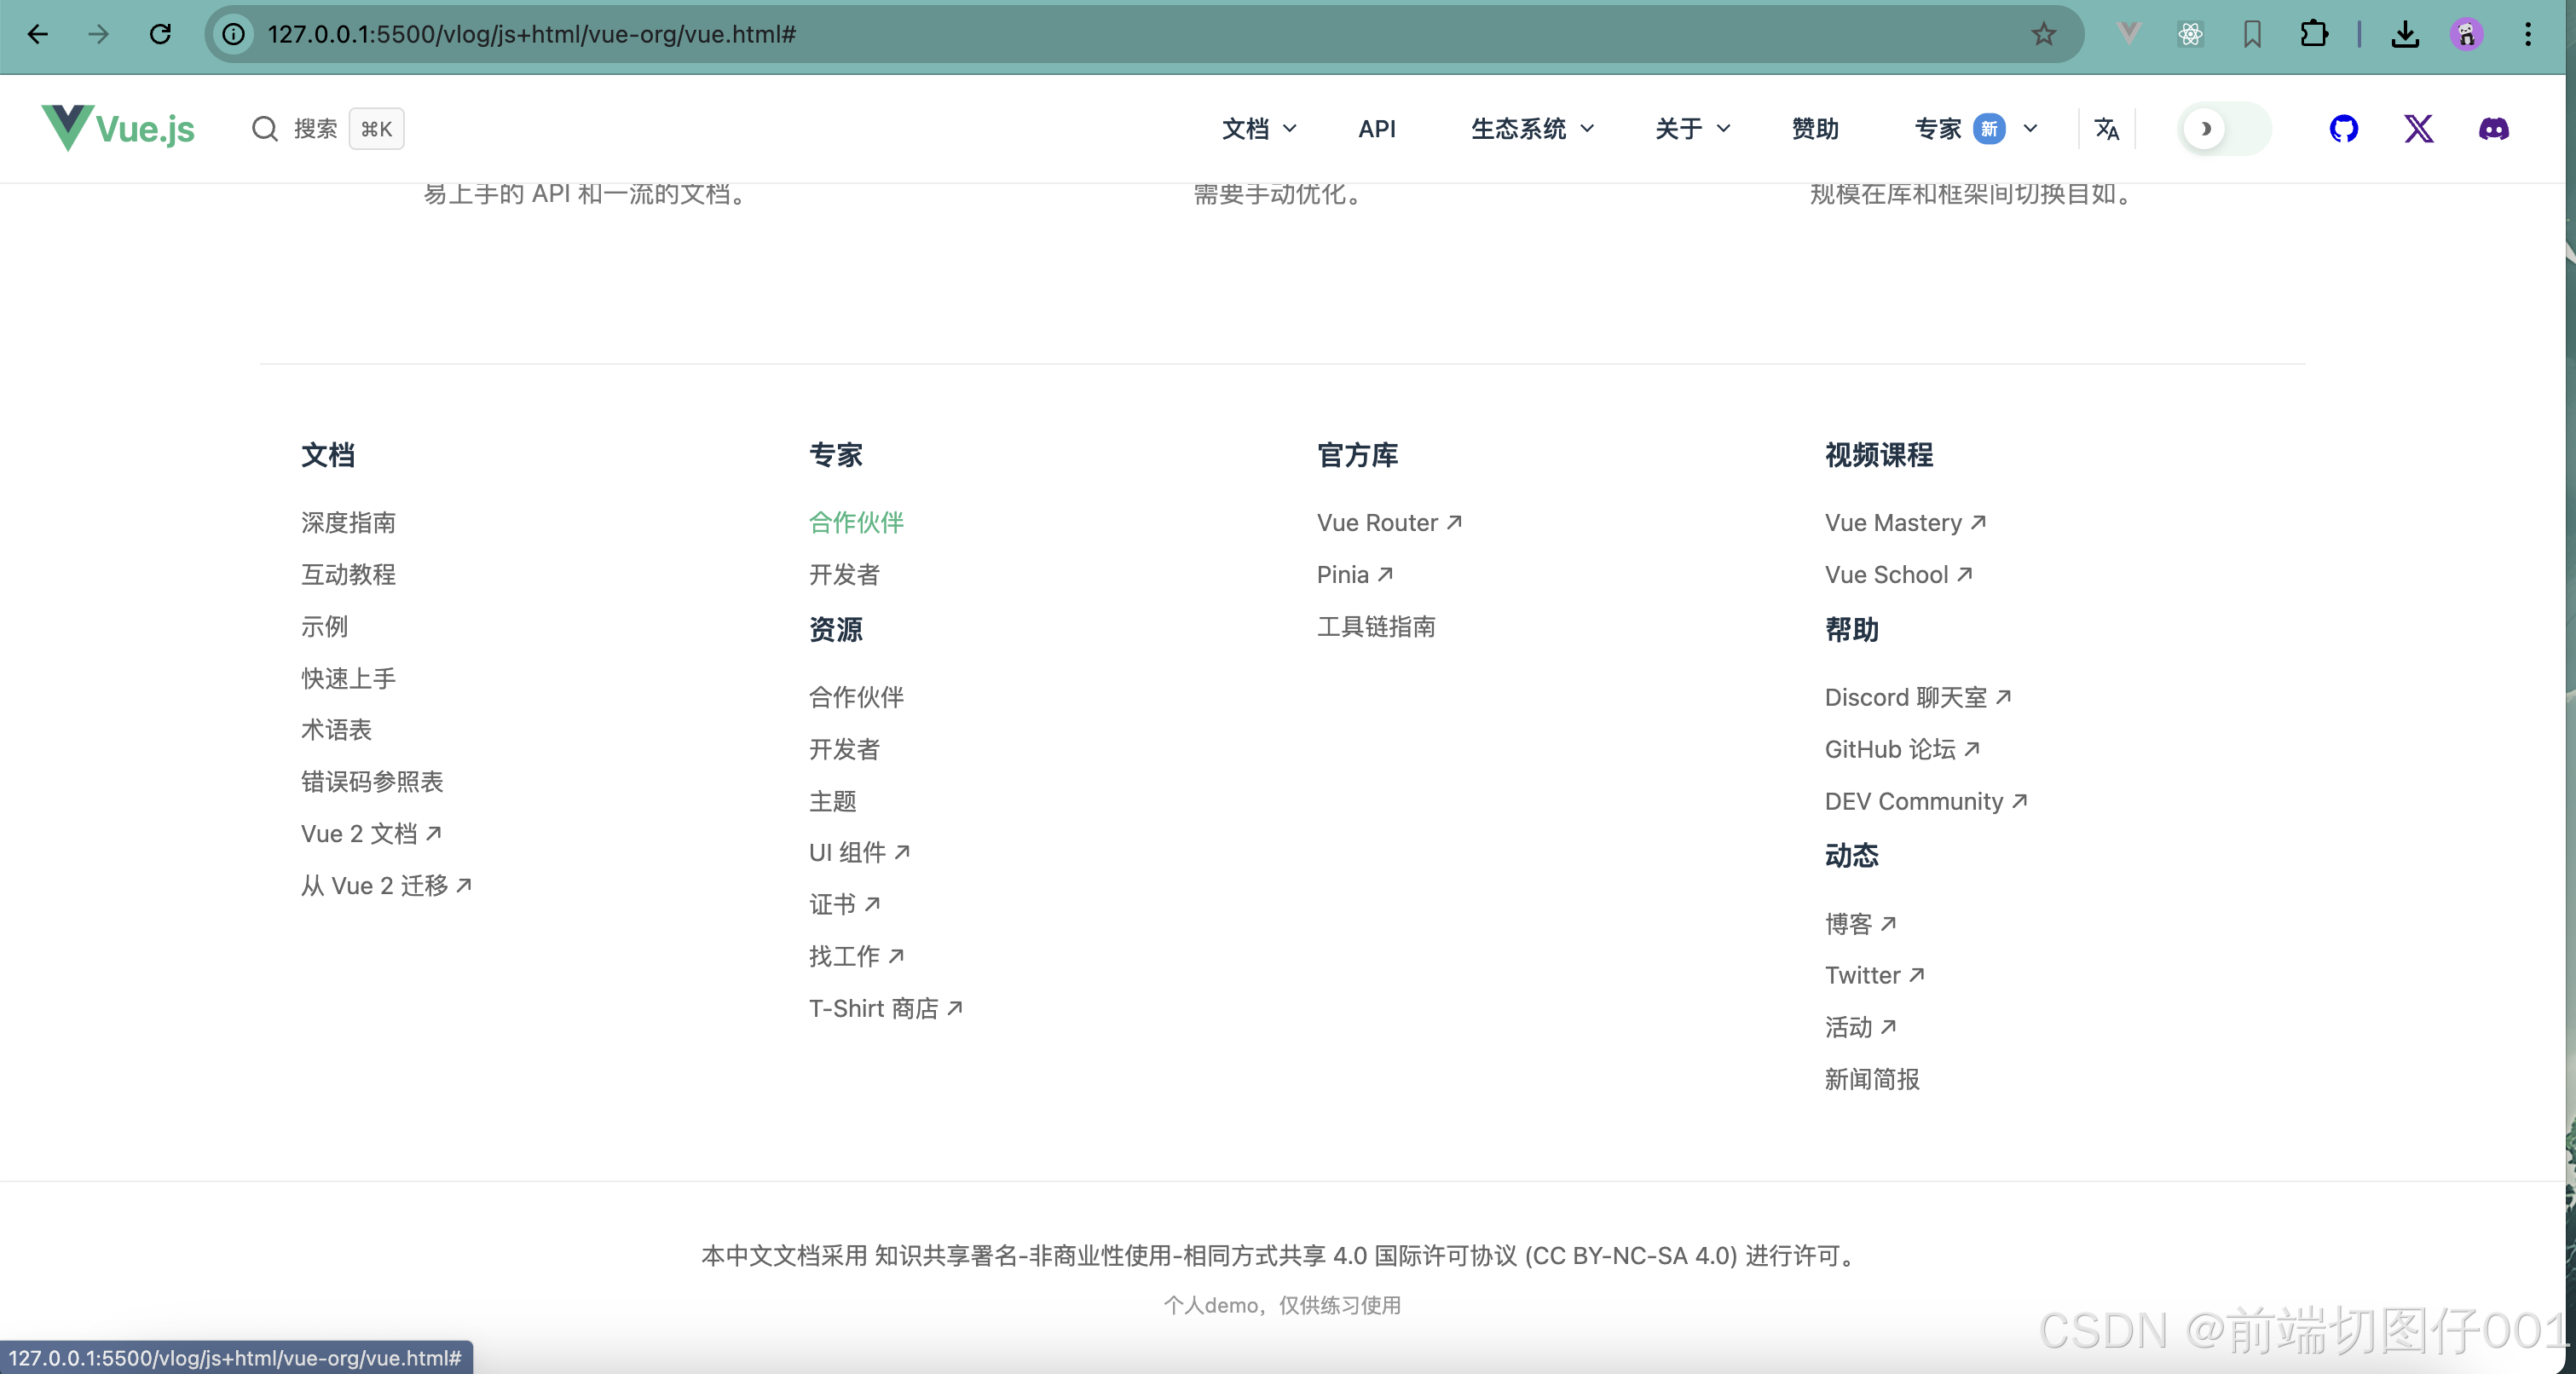Switch language using the translate icon
The width and height of the screenshot is (2576, 1374).
(2106, 128)
